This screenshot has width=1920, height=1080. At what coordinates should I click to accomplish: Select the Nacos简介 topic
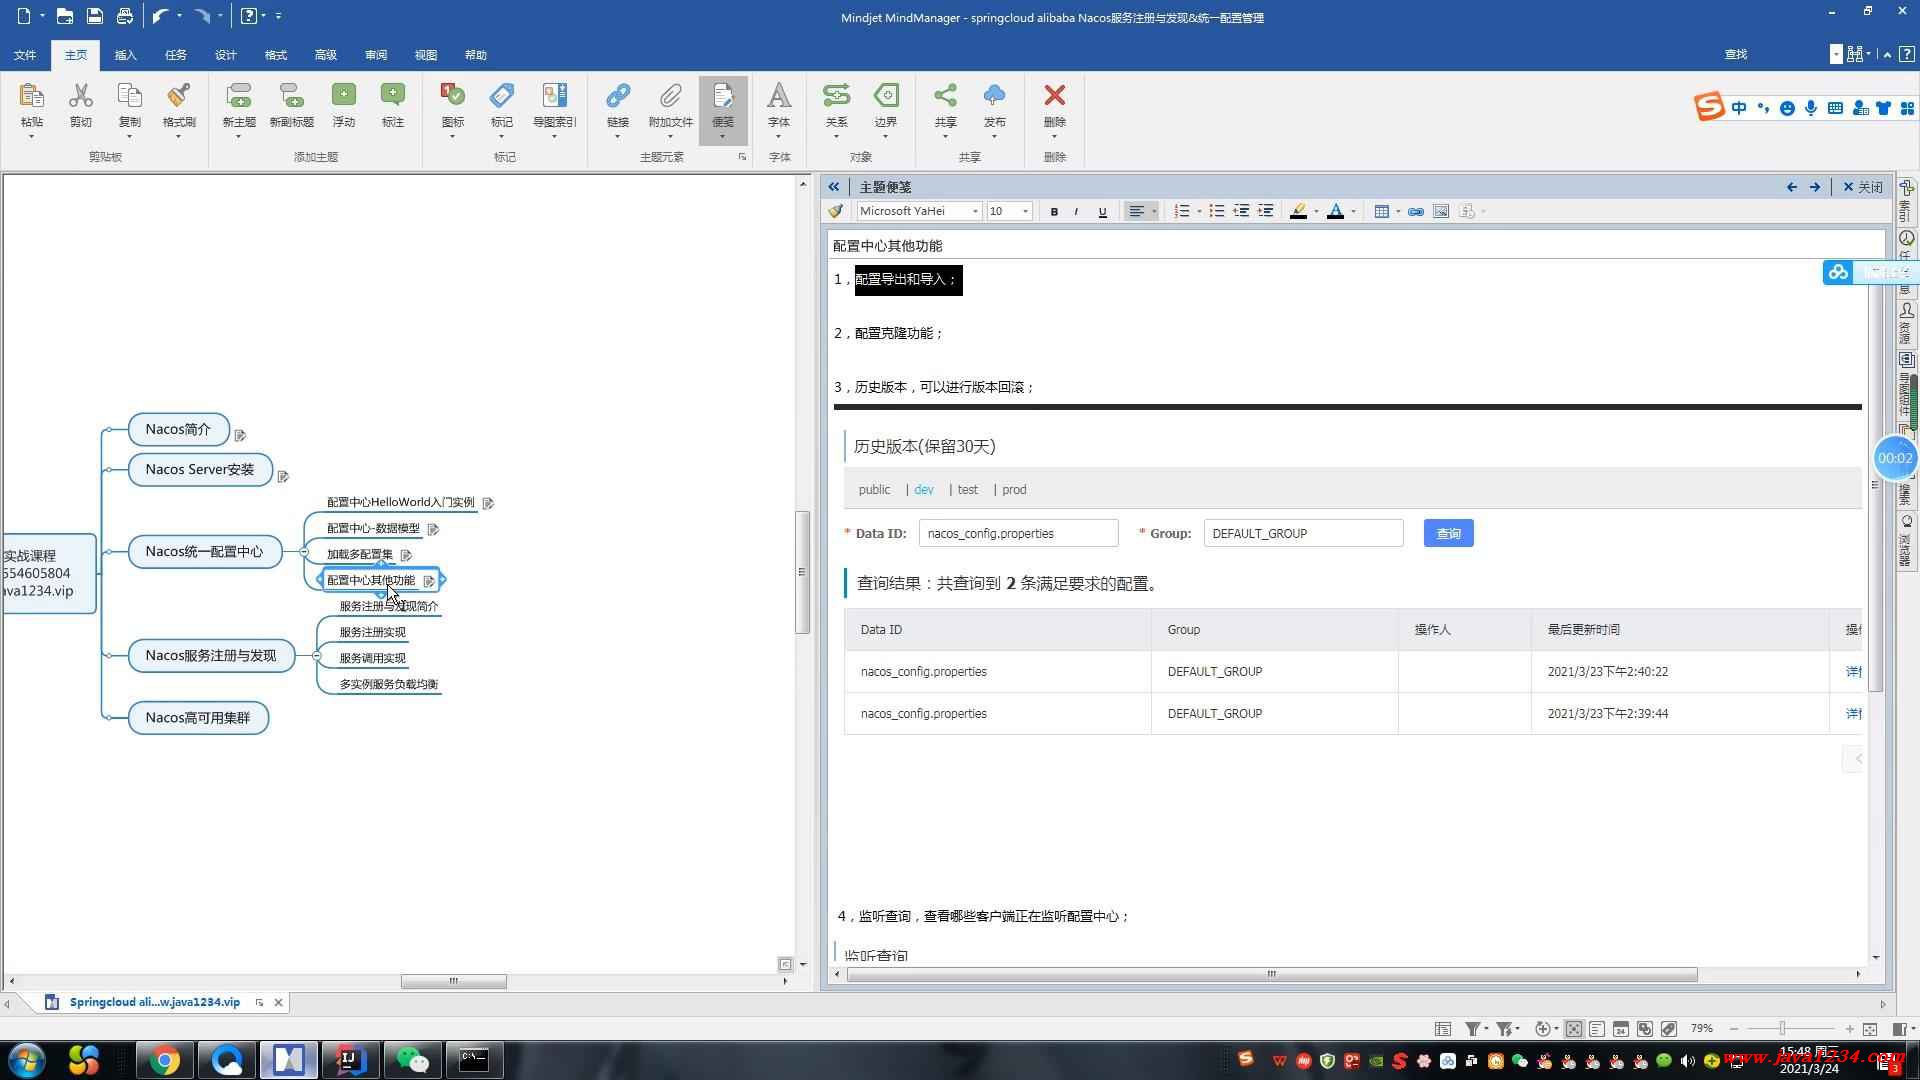coord(179,429)
